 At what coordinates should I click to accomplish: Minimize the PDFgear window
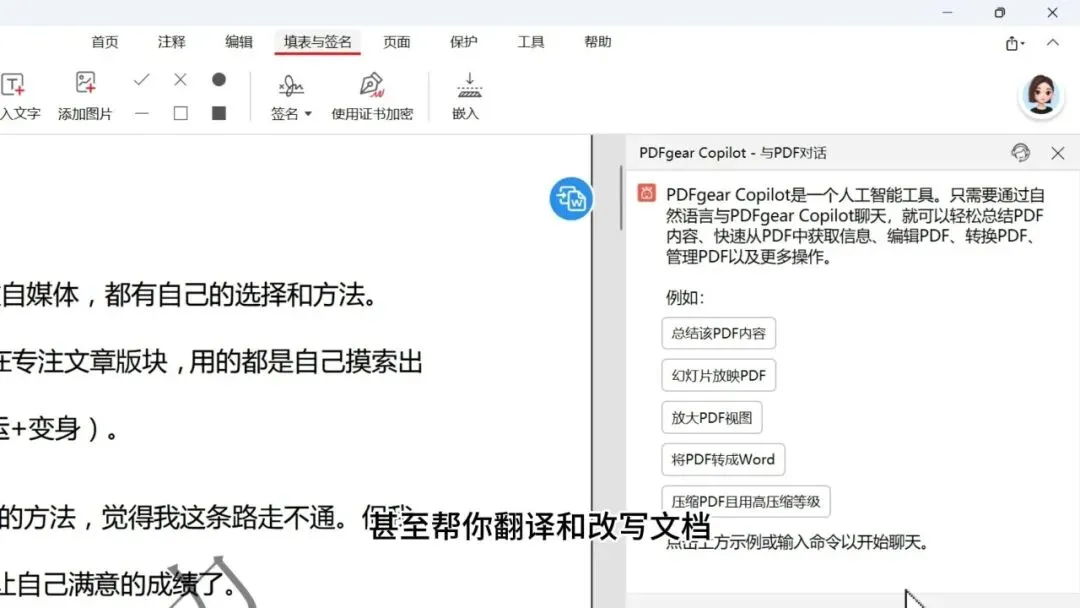(948, 12)
